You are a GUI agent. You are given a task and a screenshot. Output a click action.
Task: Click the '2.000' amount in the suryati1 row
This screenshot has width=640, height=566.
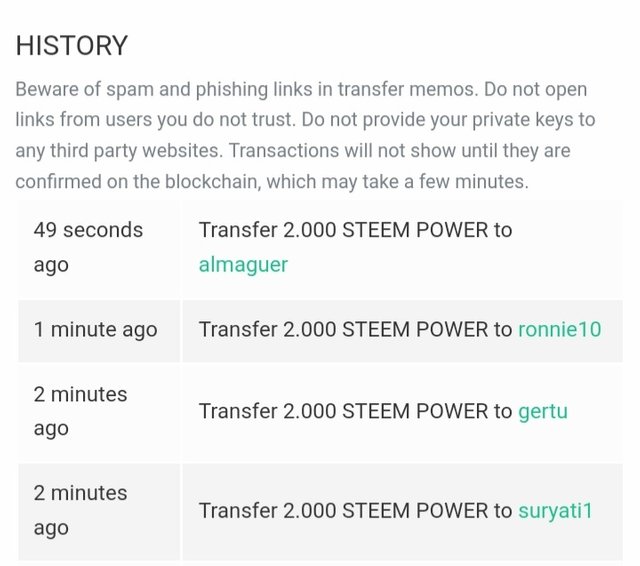click(309, 511)
